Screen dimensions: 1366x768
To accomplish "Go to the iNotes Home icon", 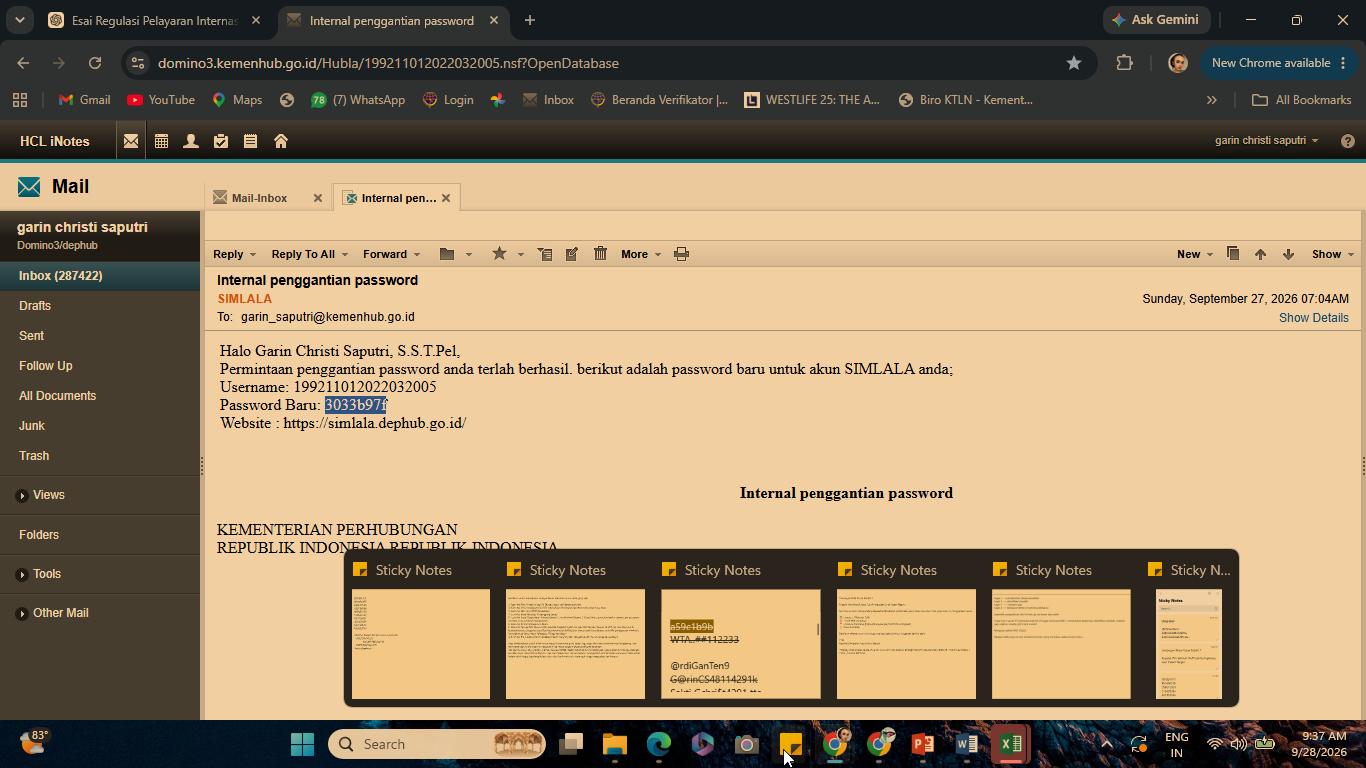I will [x=281, y=141].
